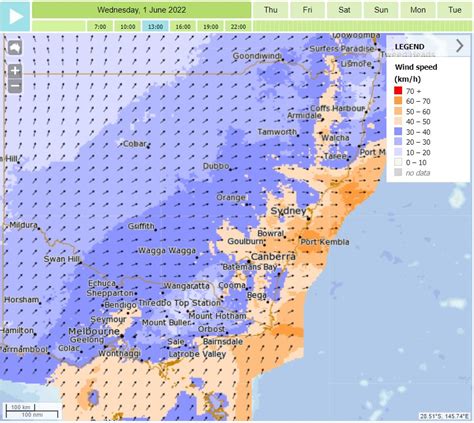Click the Batemans Bay map label
The image size is (474, 423).
point(250,267)
